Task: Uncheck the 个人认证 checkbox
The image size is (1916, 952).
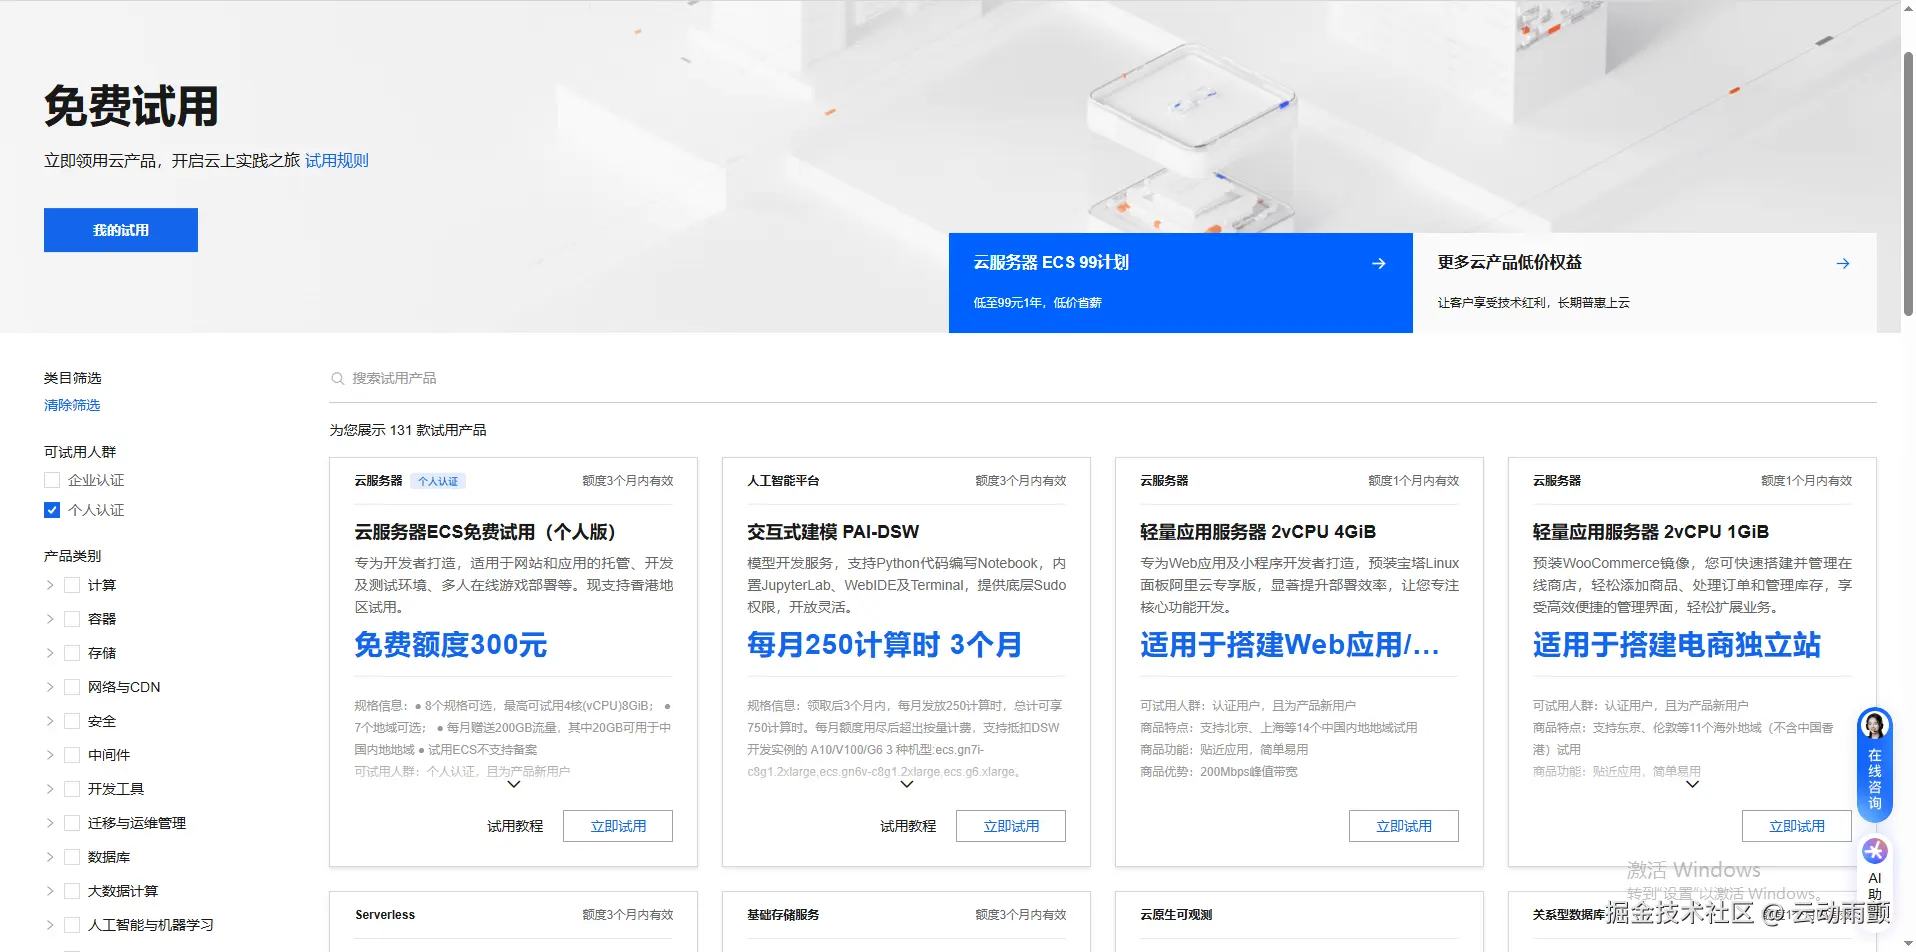Action: coord(52,510)
